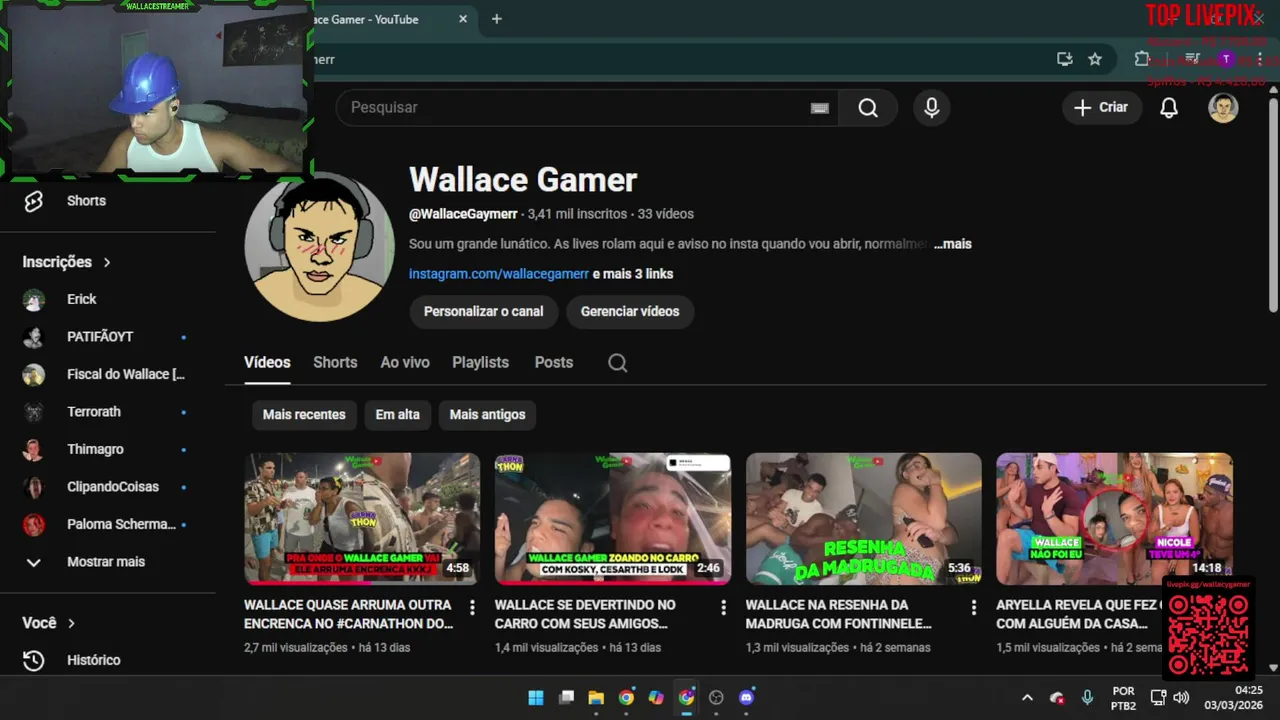Click the taskbar microphone tray icon
This screenshot has height=720, width=1280.
tap(1087, 698)
